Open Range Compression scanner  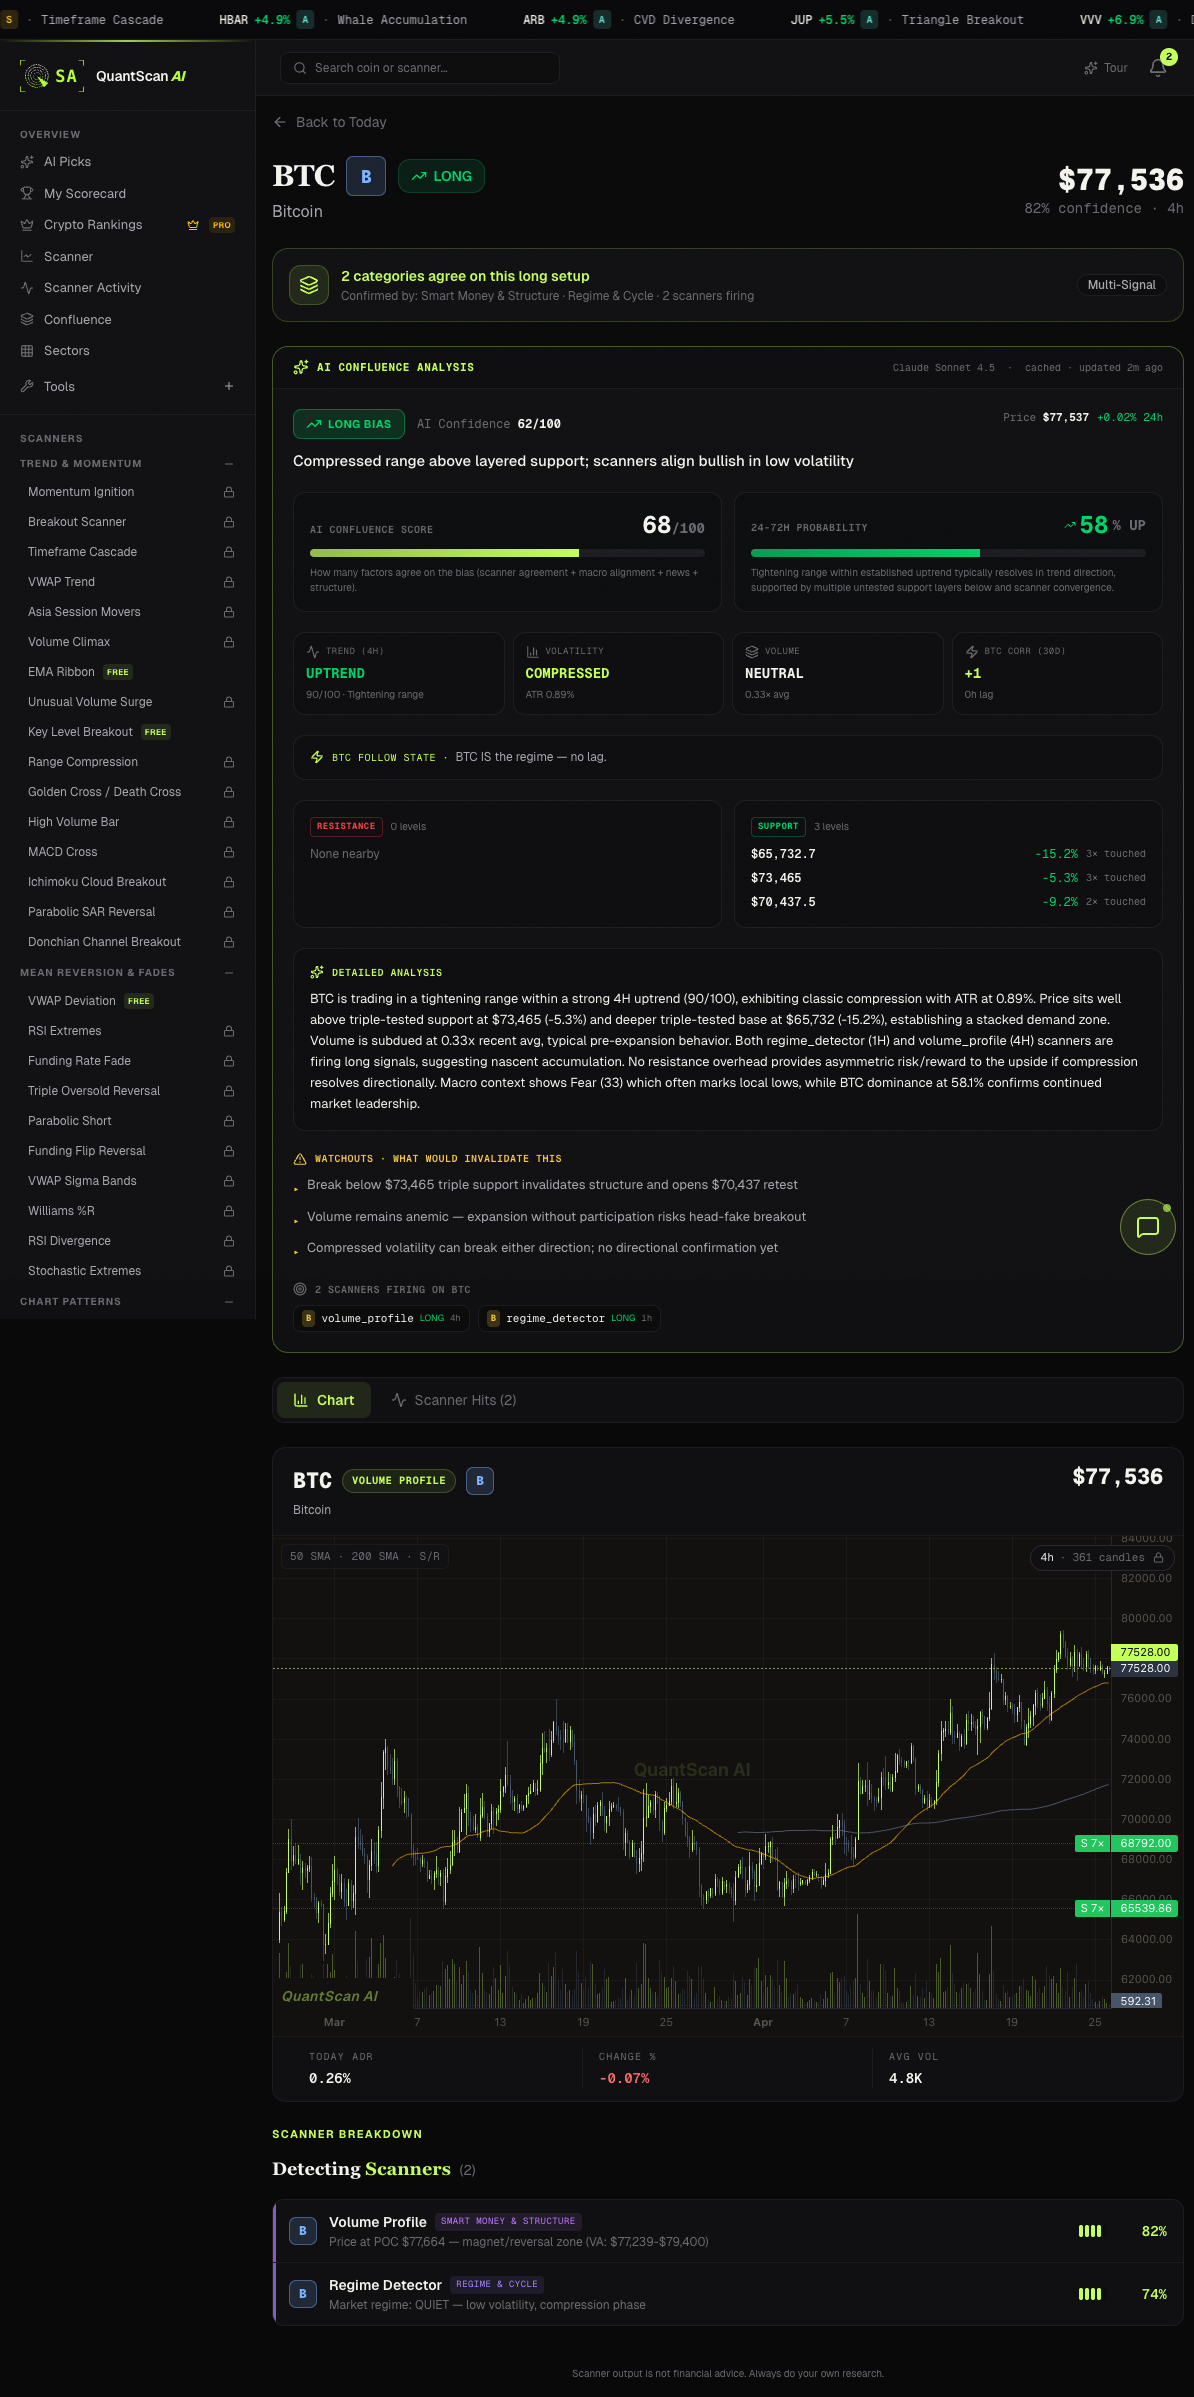[127, 762]
